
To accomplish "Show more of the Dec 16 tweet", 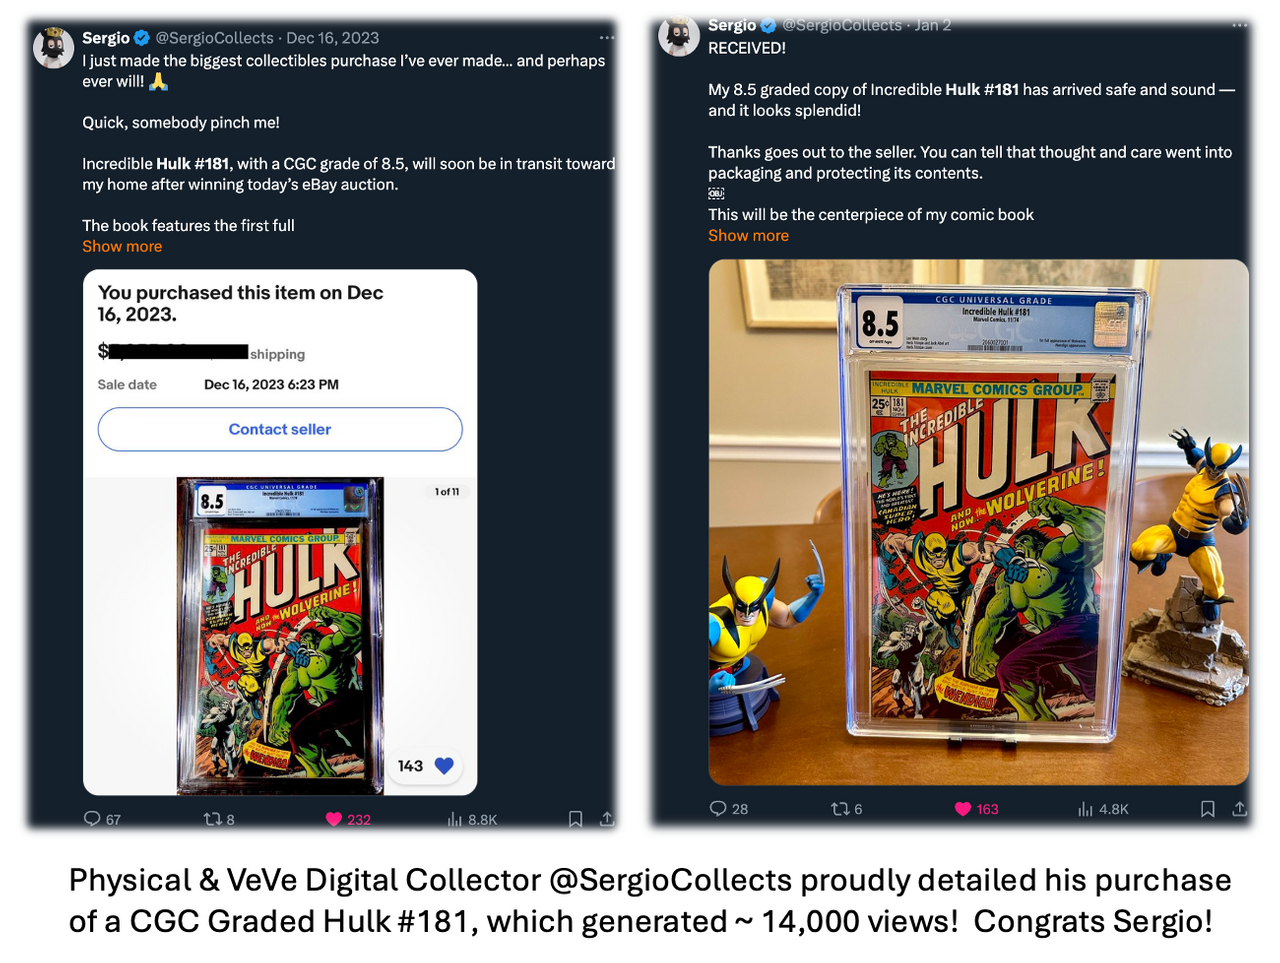I will (x=122, y=246).
